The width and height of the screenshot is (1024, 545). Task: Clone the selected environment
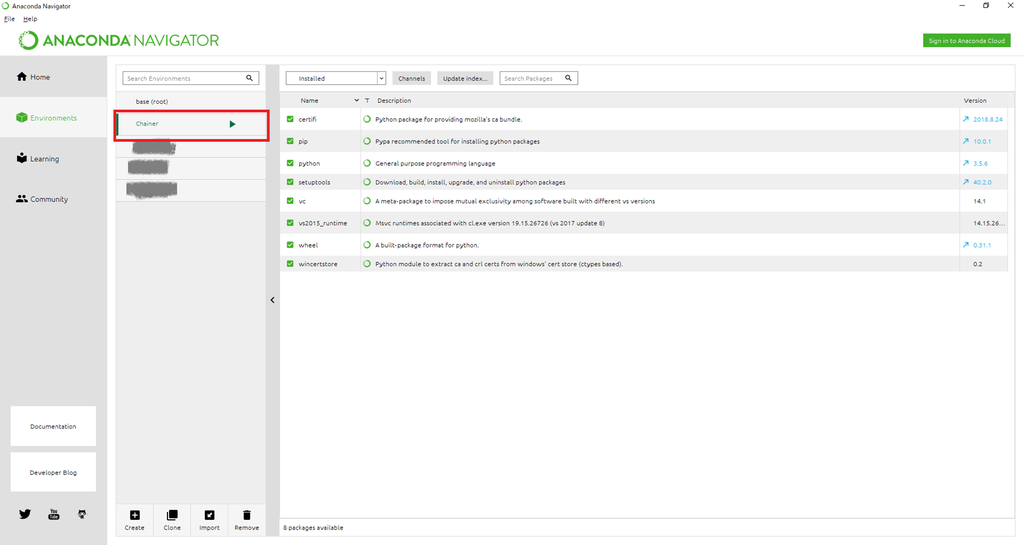(x=172, y=520)
